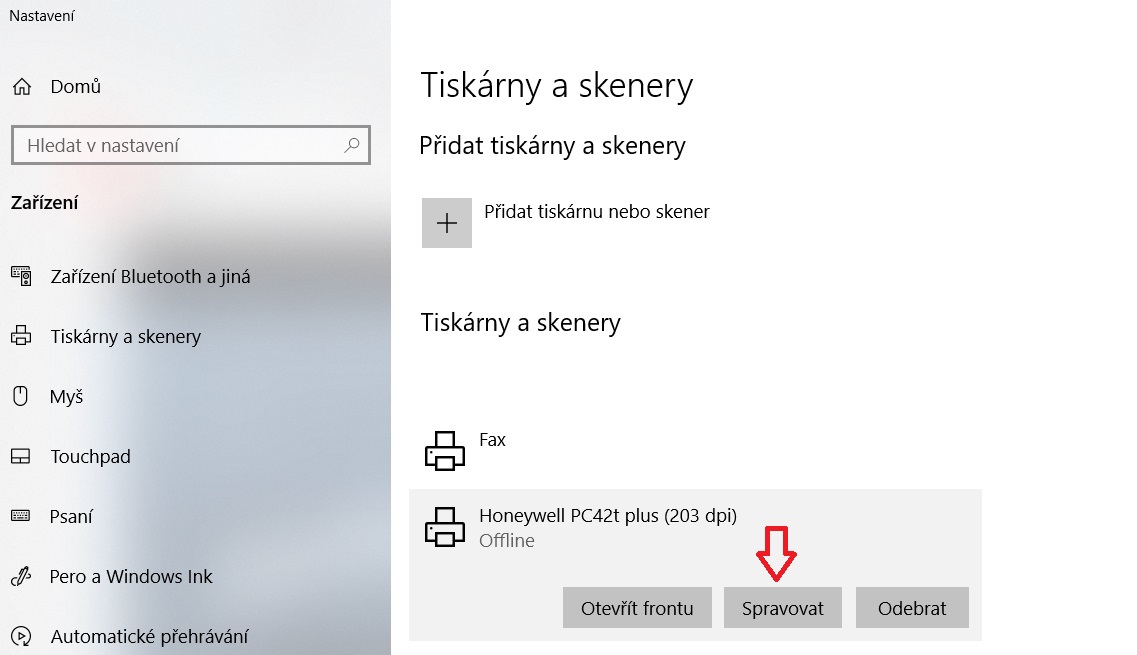Remove printer with the Odebrat button

tap(912, 608)
